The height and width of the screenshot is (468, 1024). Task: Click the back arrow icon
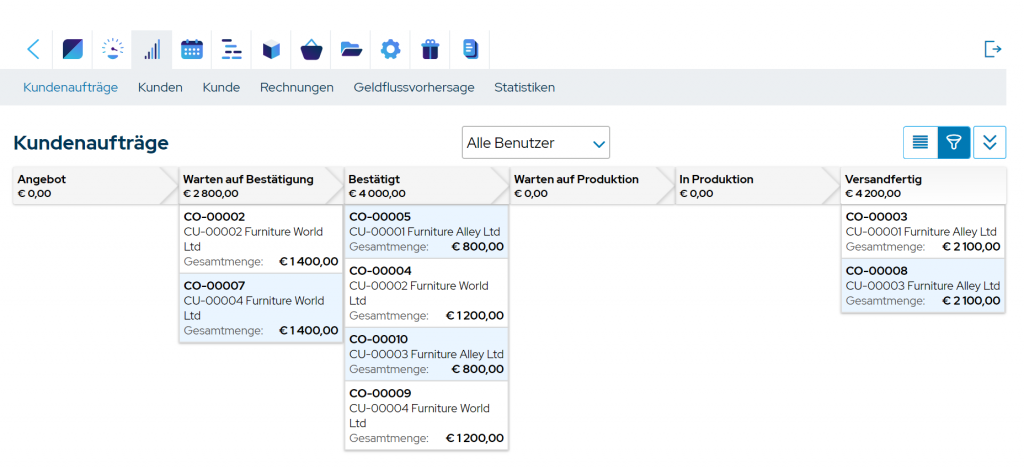[33, 49]
